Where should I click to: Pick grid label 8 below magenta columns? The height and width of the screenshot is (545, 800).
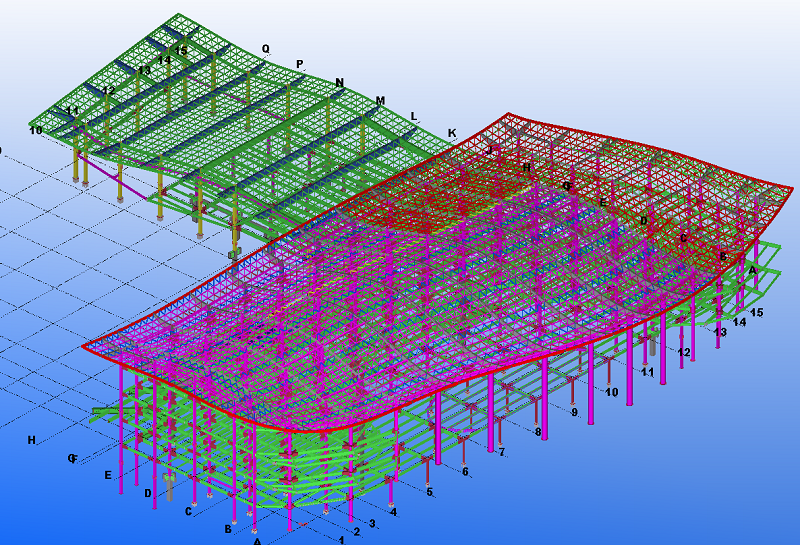click(538, 433)
